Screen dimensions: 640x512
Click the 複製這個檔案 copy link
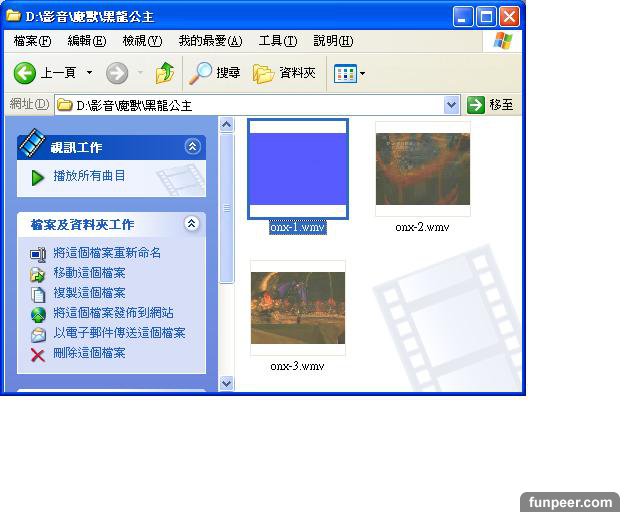tap(89, 293)
